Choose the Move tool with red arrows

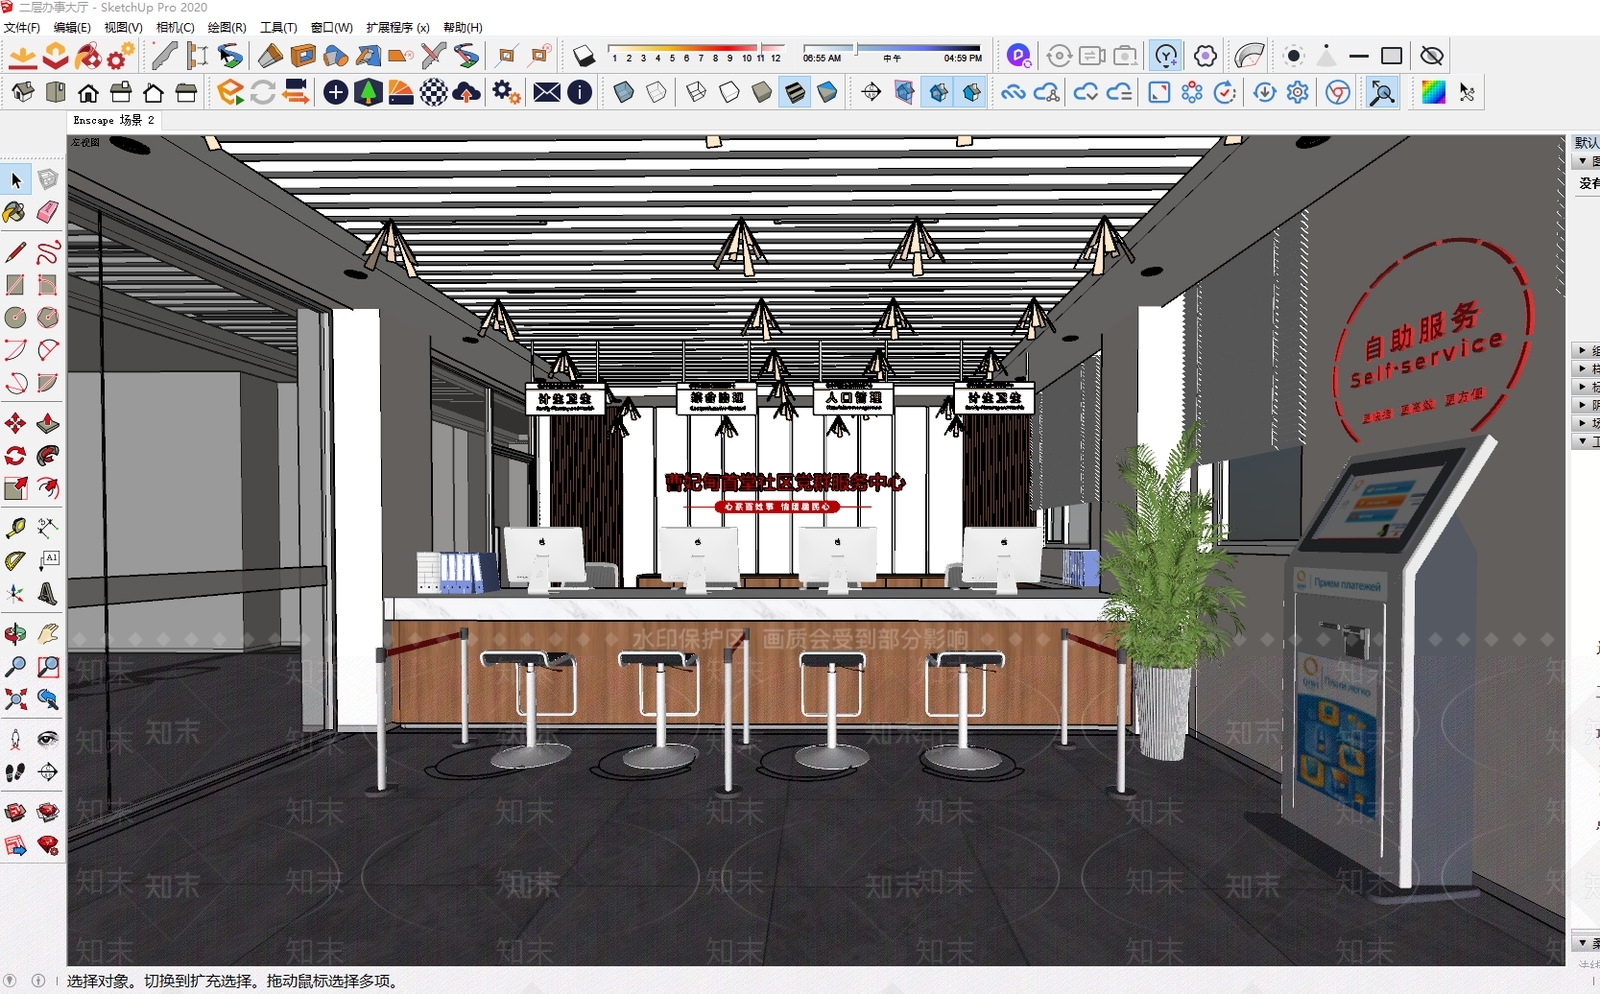[x=15, y=424]
